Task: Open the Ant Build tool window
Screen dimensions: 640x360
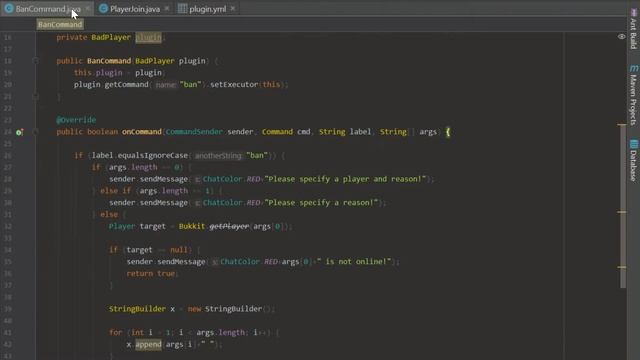Action: click(633, 29)
